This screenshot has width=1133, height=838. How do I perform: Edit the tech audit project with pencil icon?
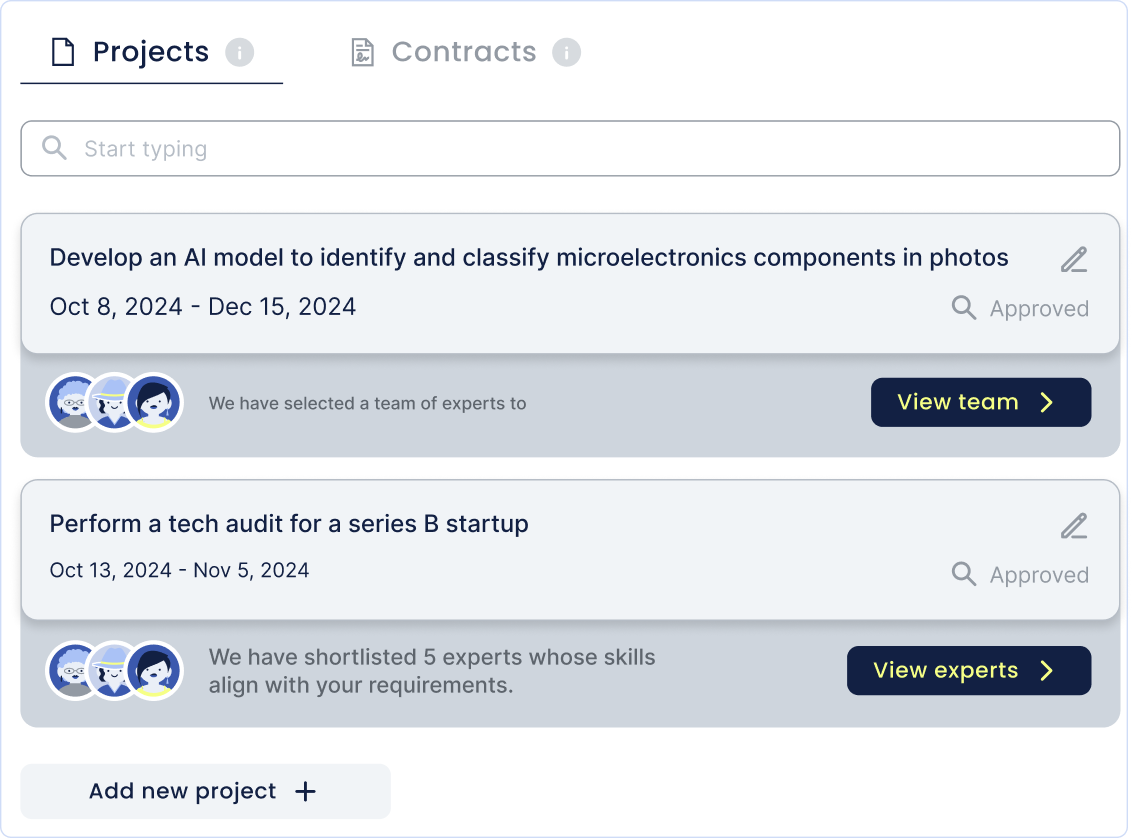pyautogui.click(x=1074, y=526)
